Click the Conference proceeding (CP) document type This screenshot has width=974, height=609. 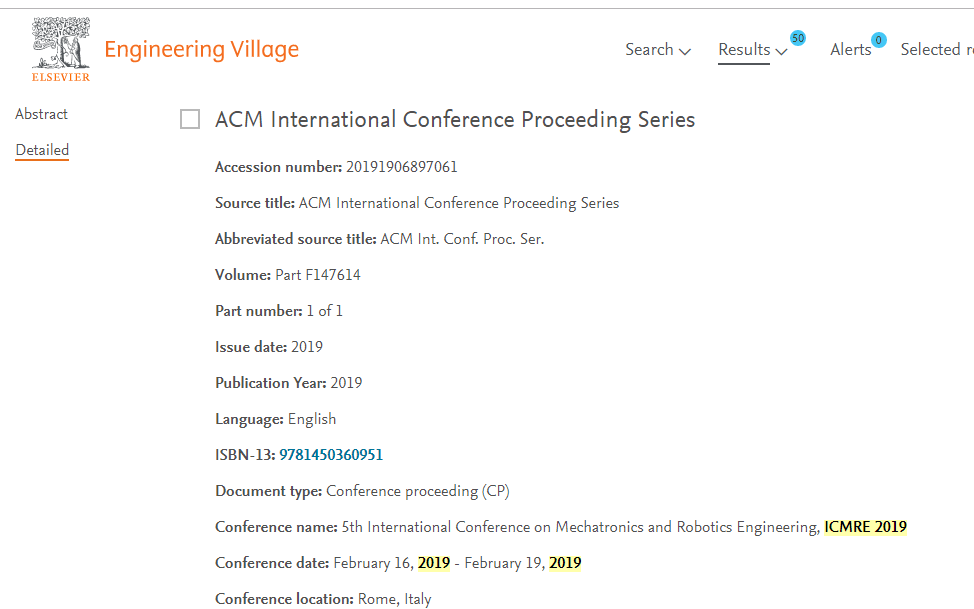[417, 491]
